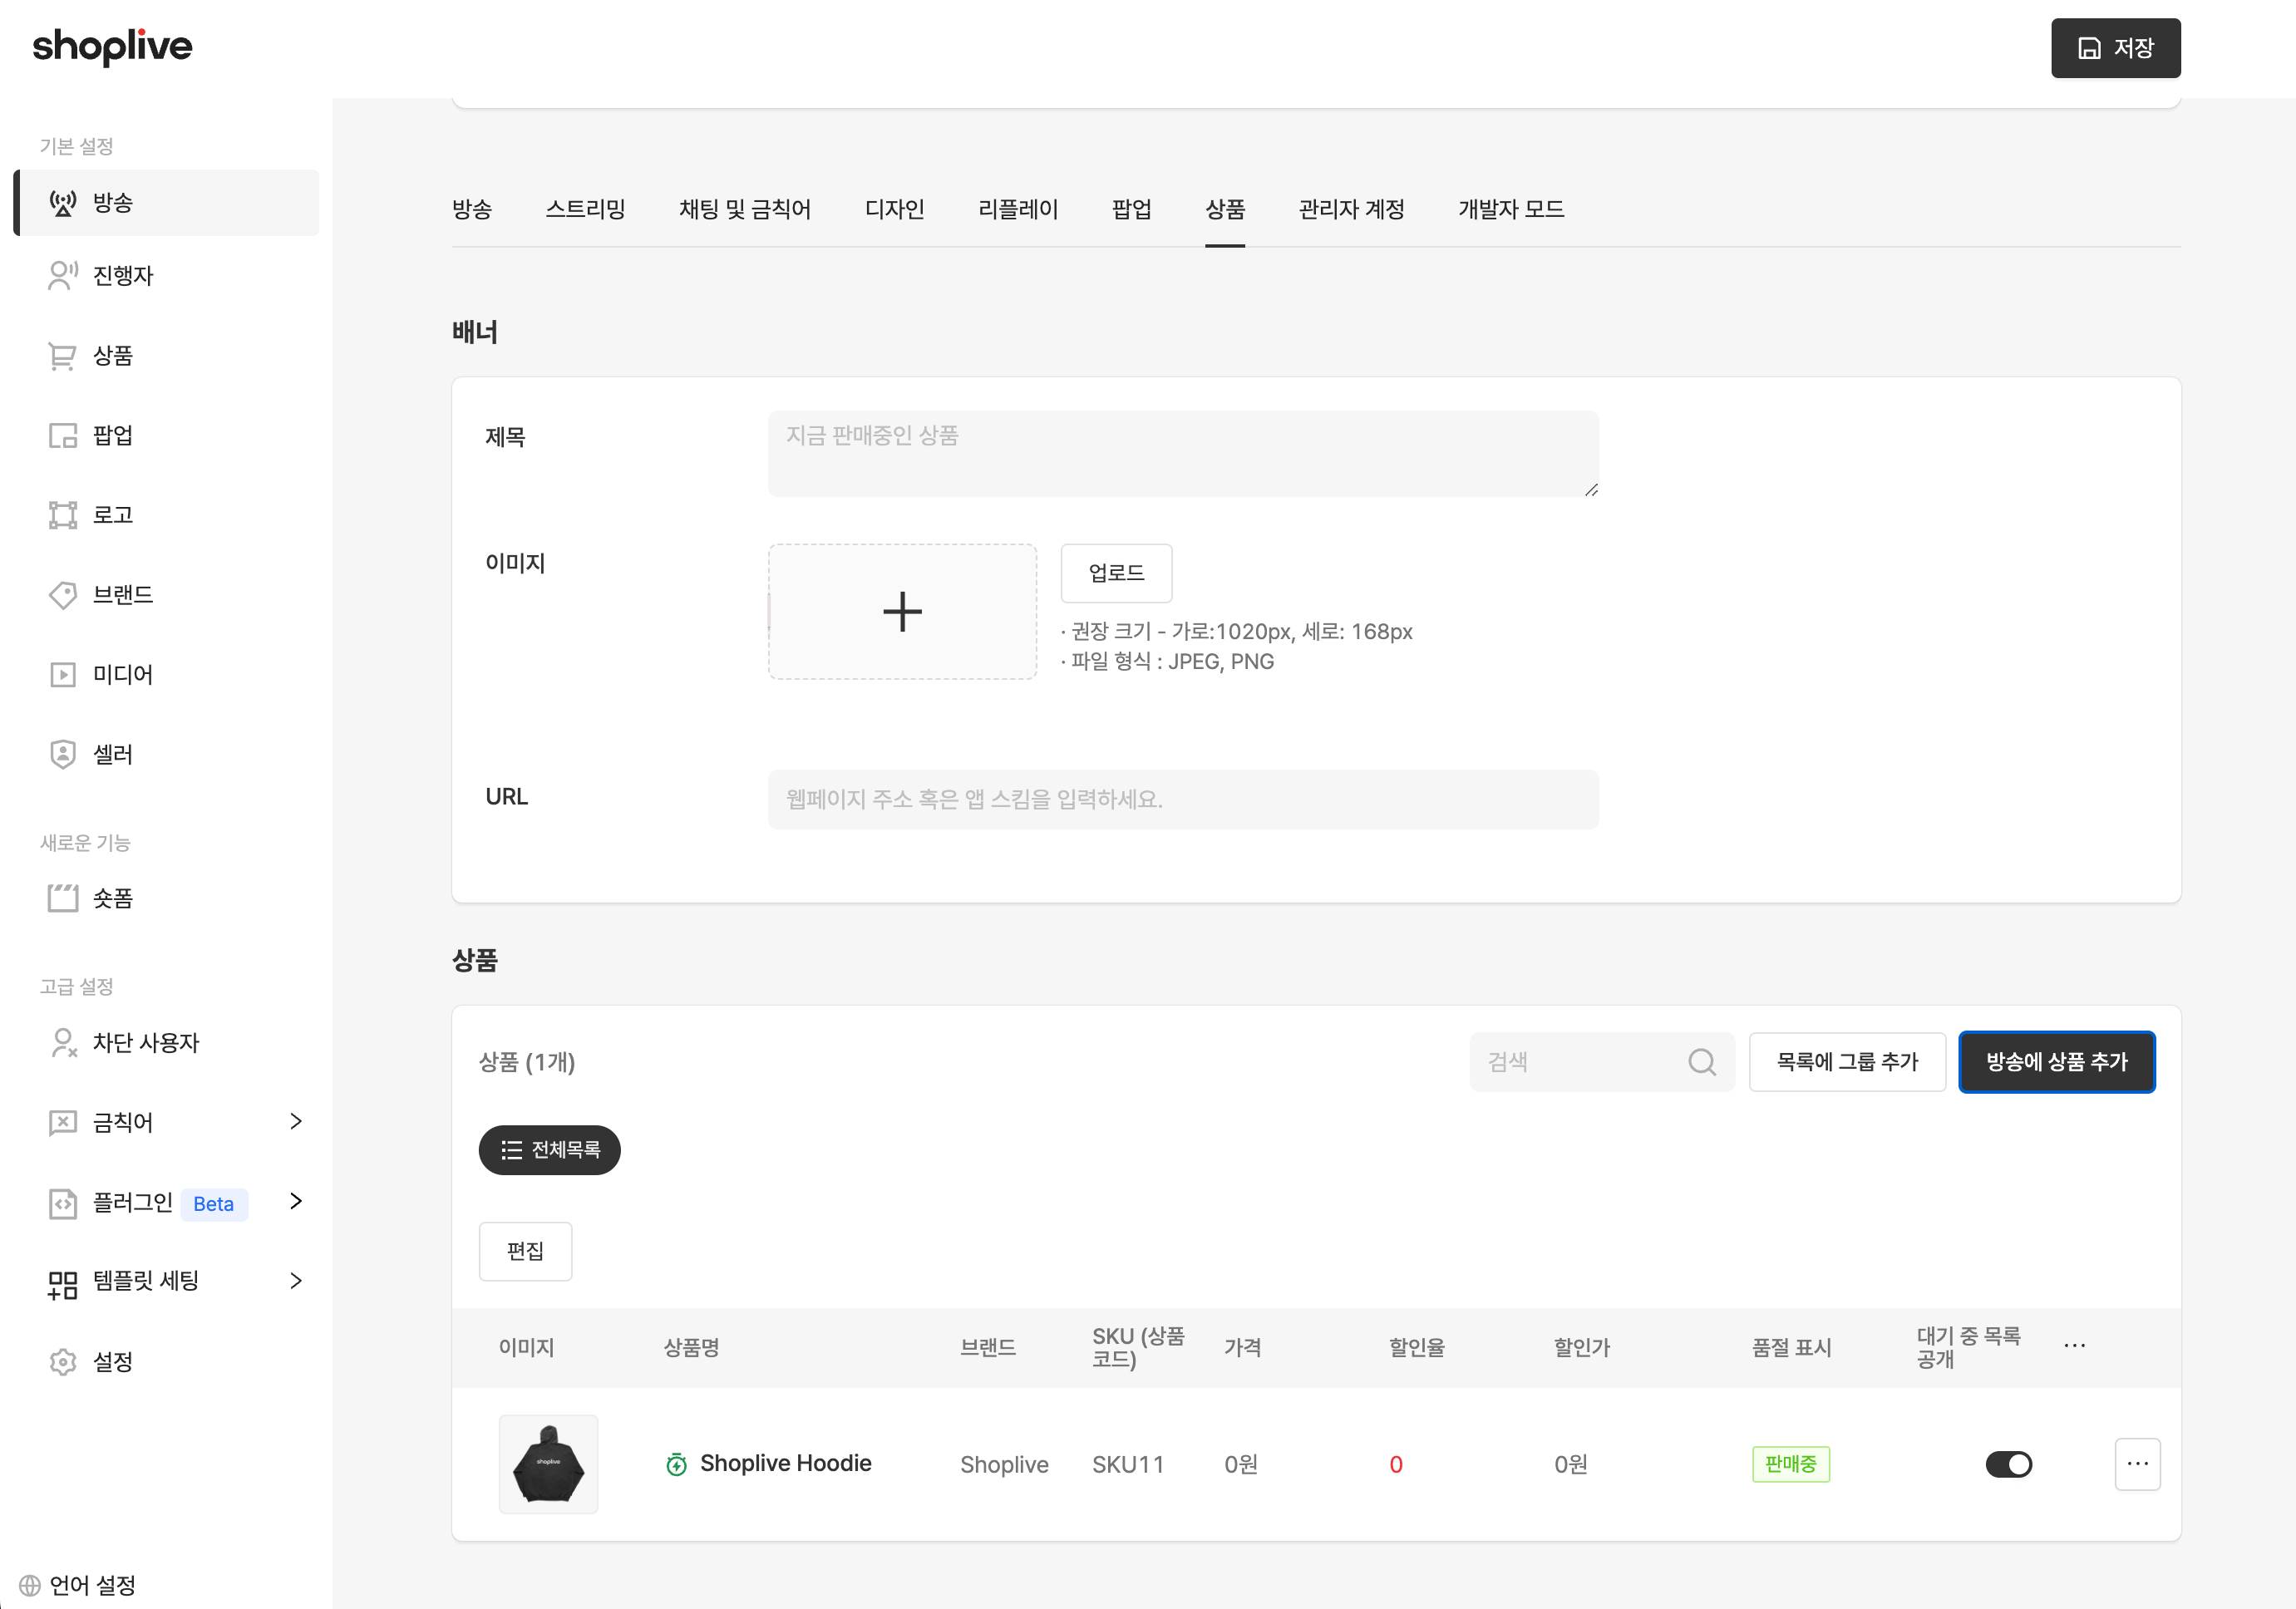
Task: Click the banner 제목 text field
Action: tap(1183, 453)
